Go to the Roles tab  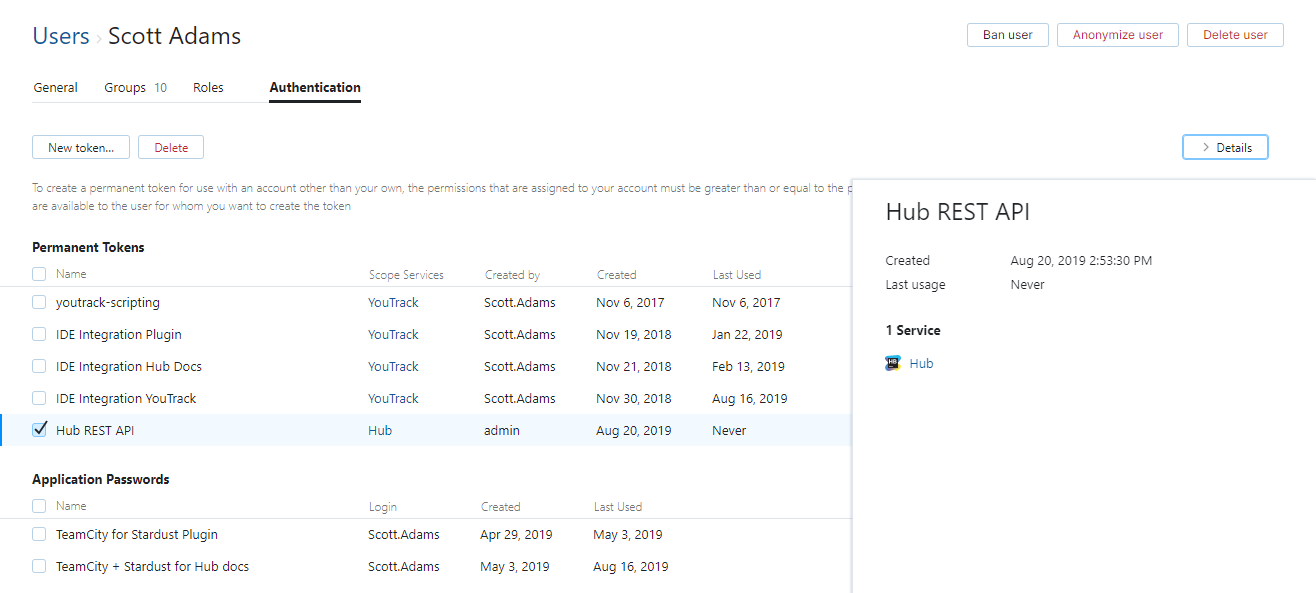pos(208,88)
